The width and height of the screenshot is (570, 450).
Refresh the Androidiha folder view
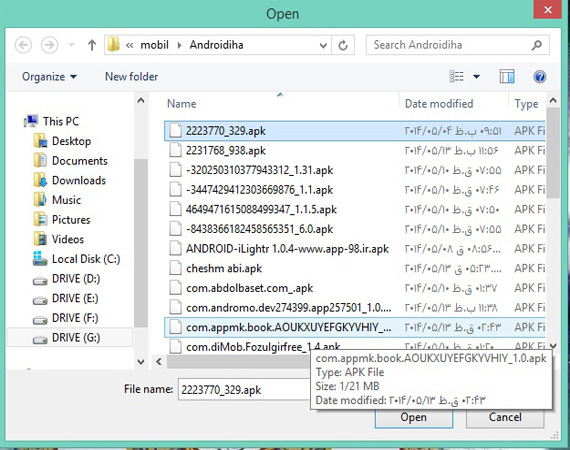pyautogui.click(x=343, y=45)
